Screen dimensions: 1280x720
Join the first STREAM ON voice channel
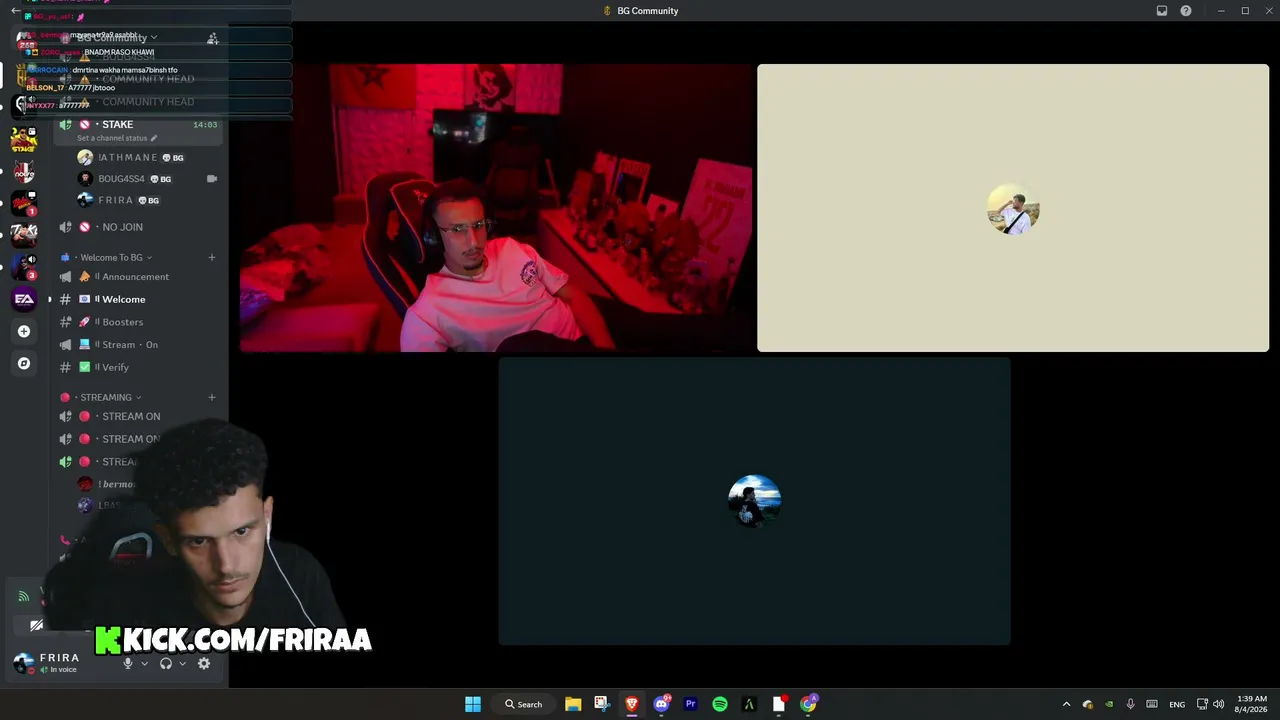point(139,416)
